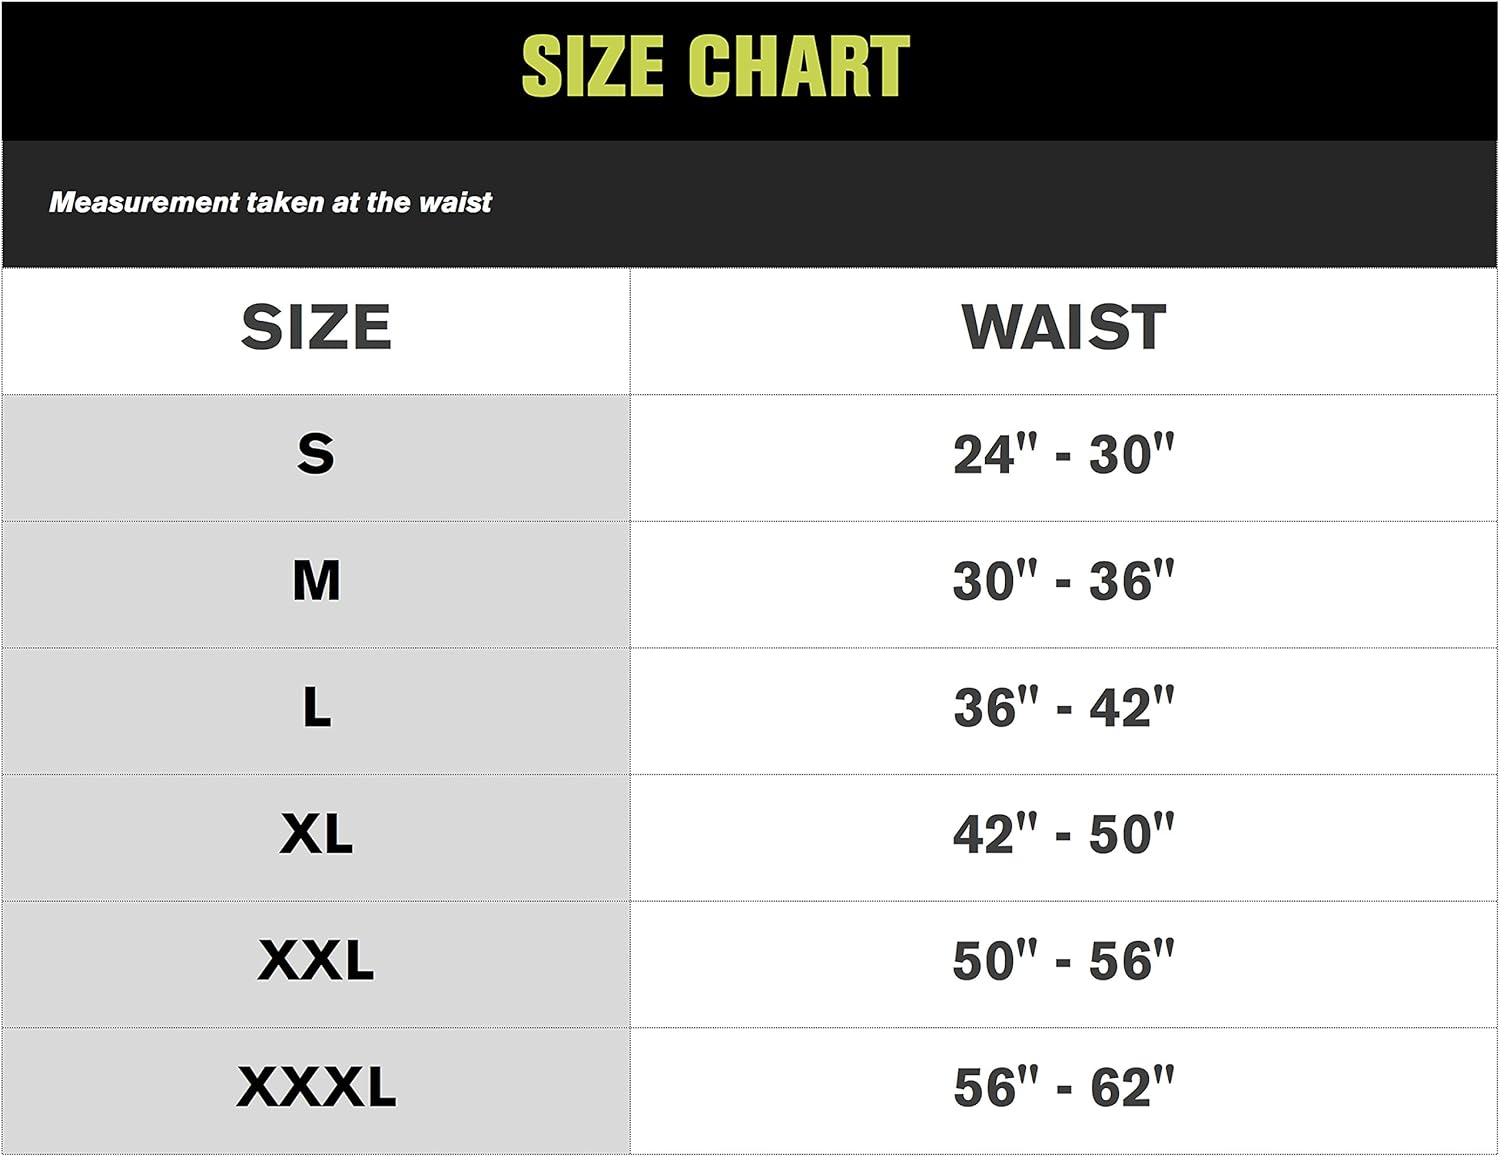Select the 36" - 42" waist value
Viewport: 1500px width, 1157px height.
coord(1063,708)
